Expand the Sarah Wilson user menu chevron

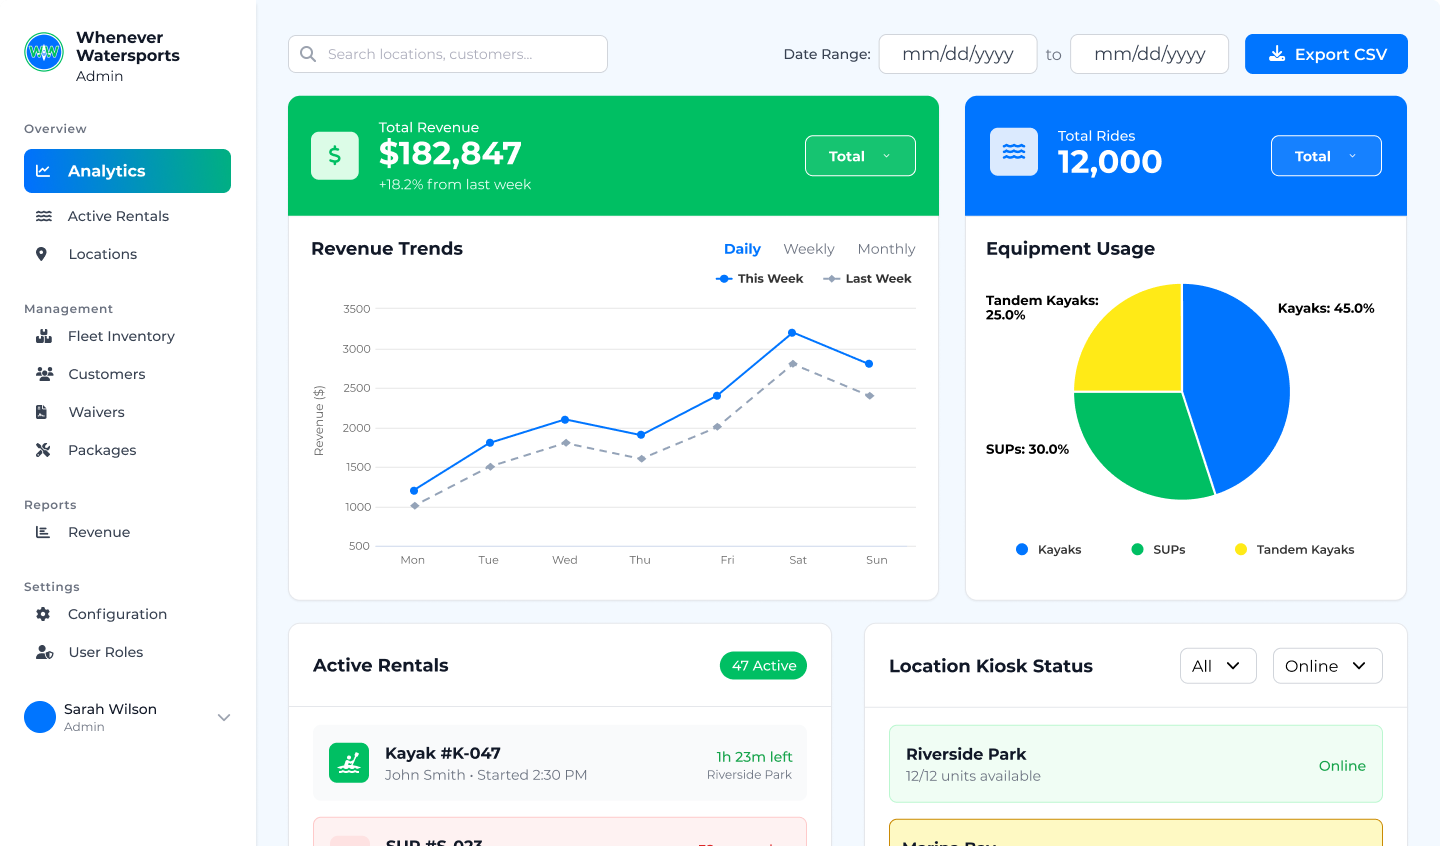pyautogui.click(x=224, y=717)
